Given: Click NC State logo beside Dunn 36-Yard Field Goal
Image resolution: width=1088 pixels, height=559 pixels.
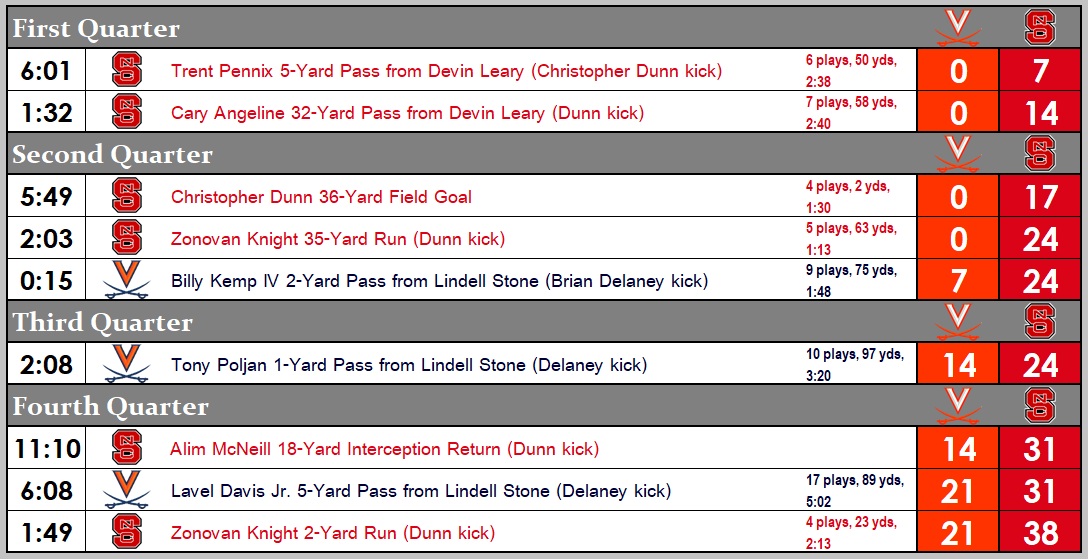Looking at the screenshot, I should click(127, 196).
